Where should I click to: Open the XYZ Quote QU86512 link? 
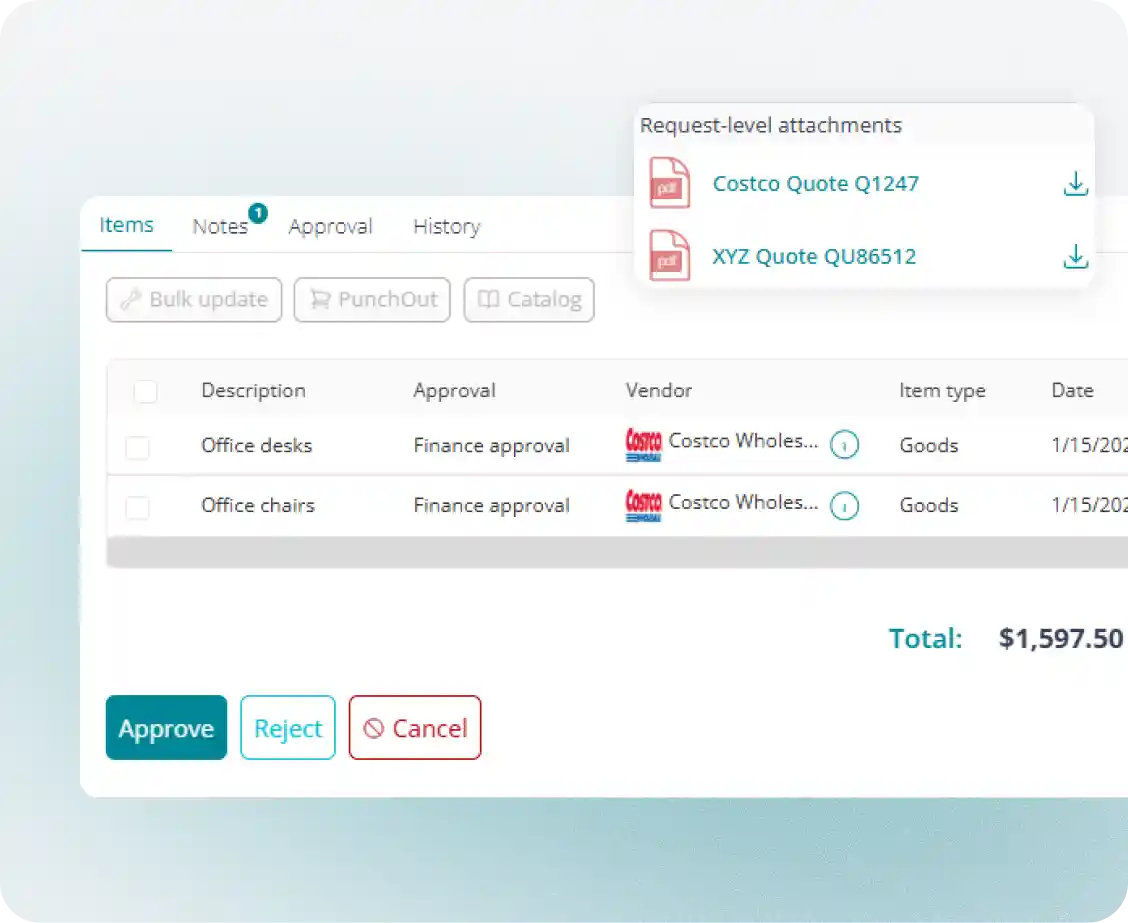814,256
